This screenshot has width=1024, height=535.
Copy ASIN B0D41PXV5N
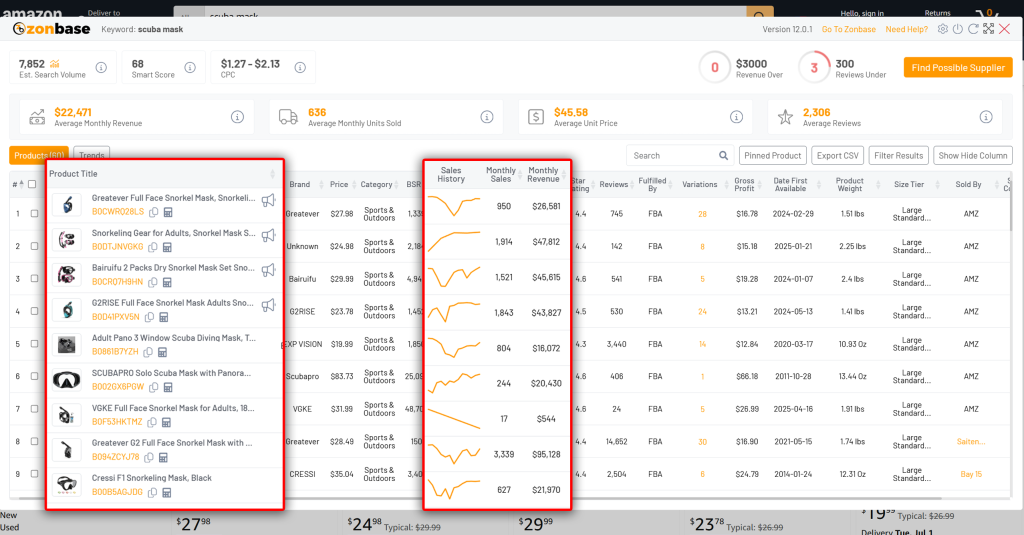pos(149,317)
